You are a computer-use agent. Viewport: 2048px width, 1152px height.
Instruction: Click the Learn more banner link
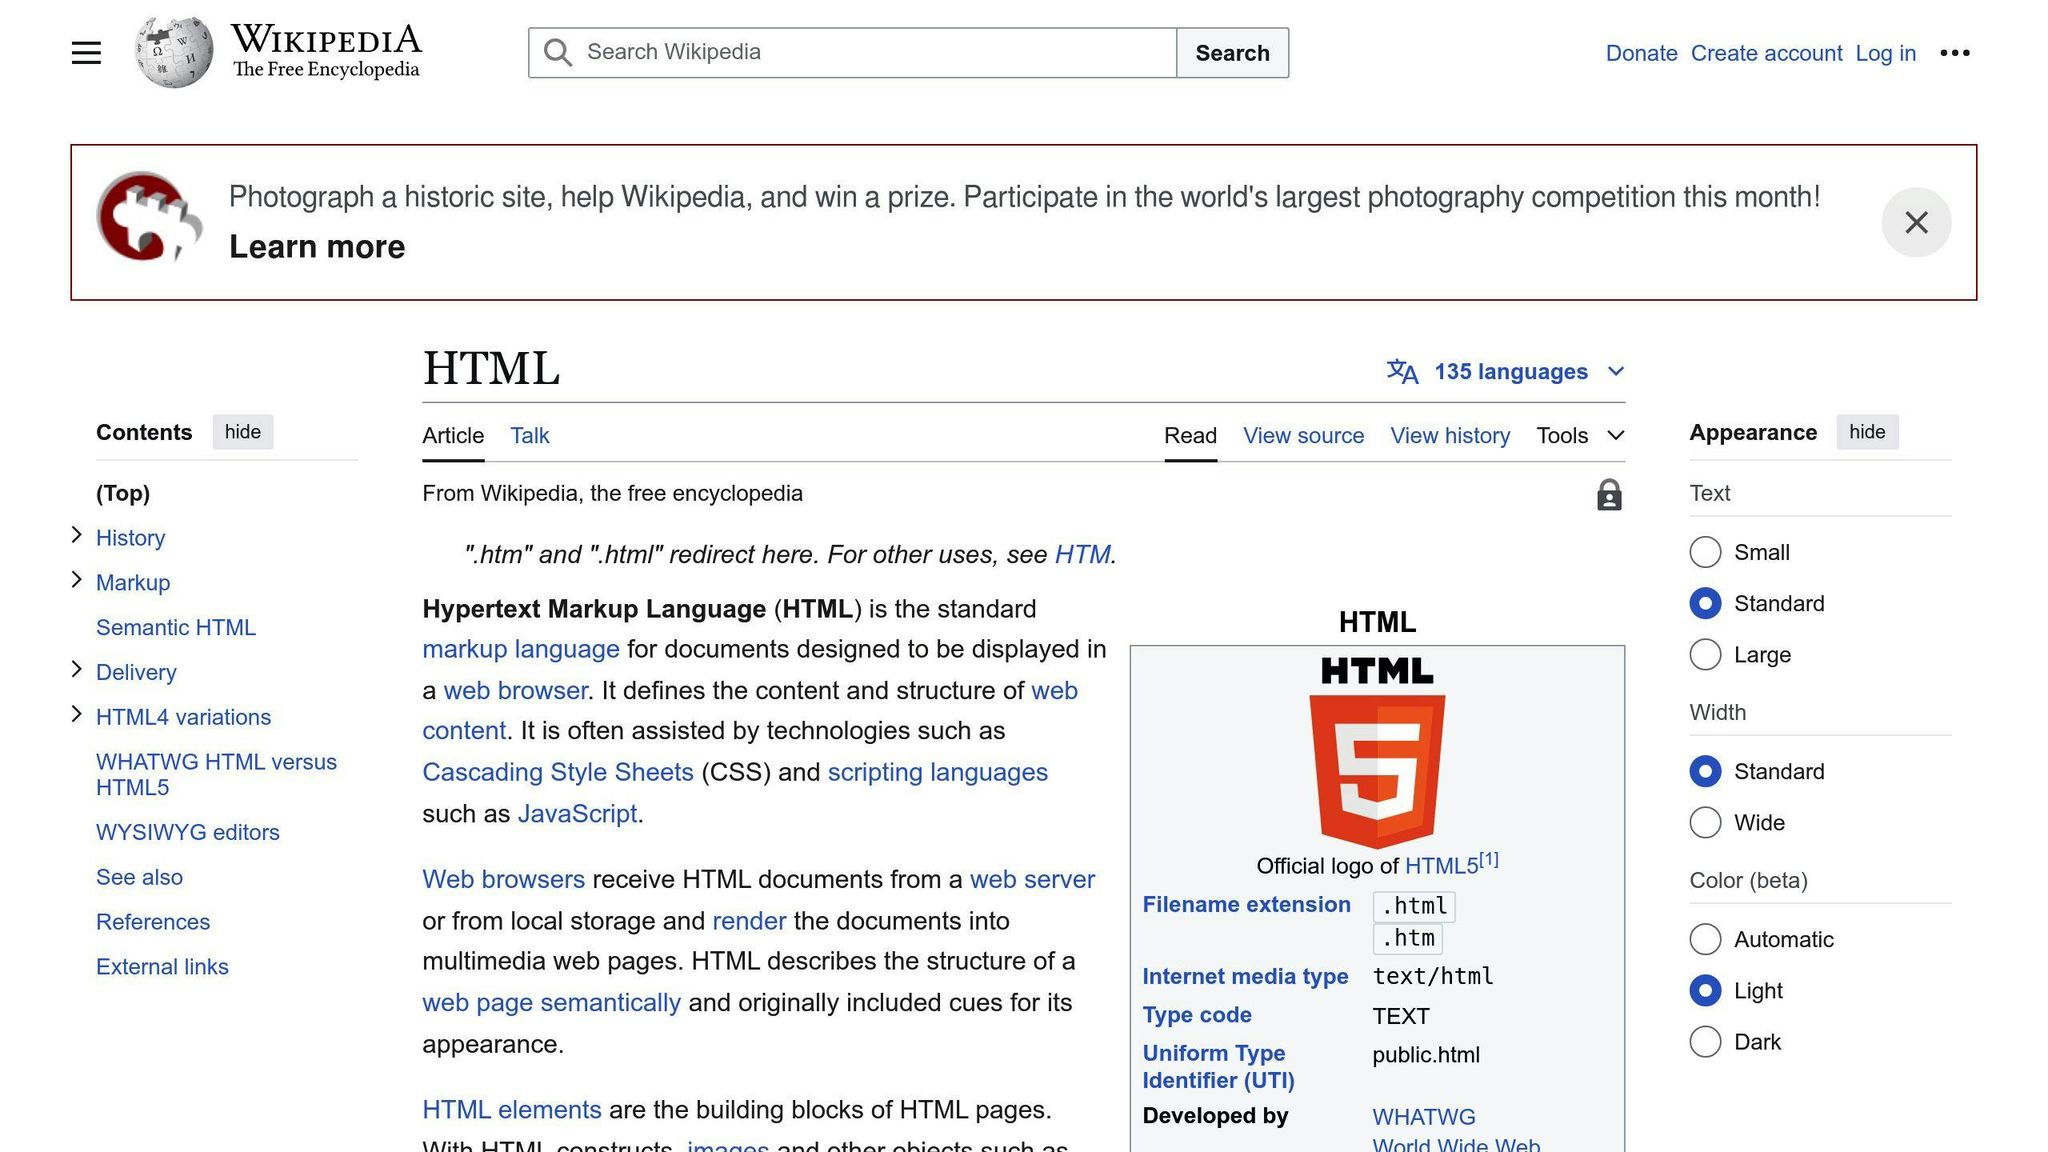(x=316, y=246)
